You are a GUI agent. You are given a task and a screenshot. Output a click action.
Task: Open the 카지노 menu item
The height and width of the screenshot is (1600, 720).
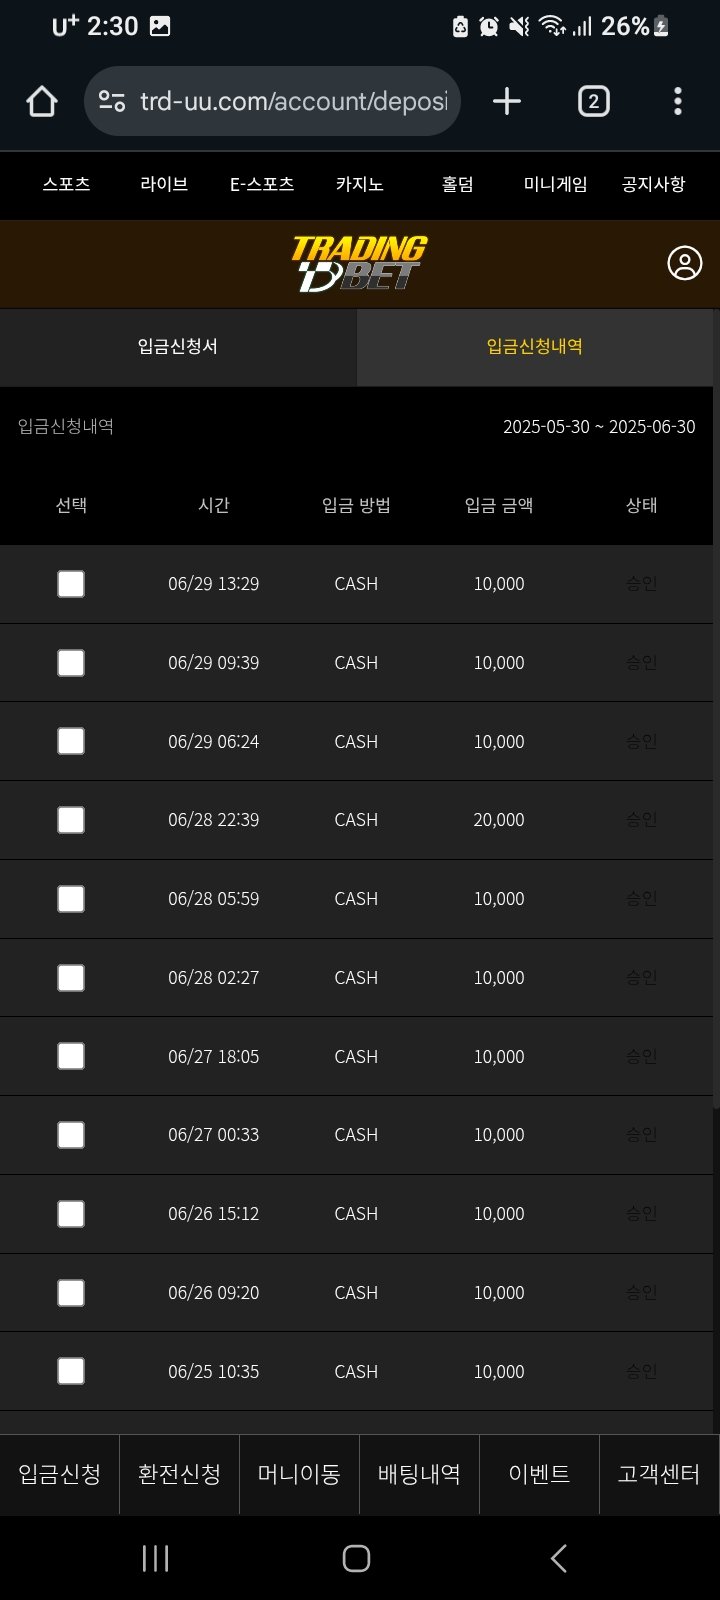(x=359, y=184)
